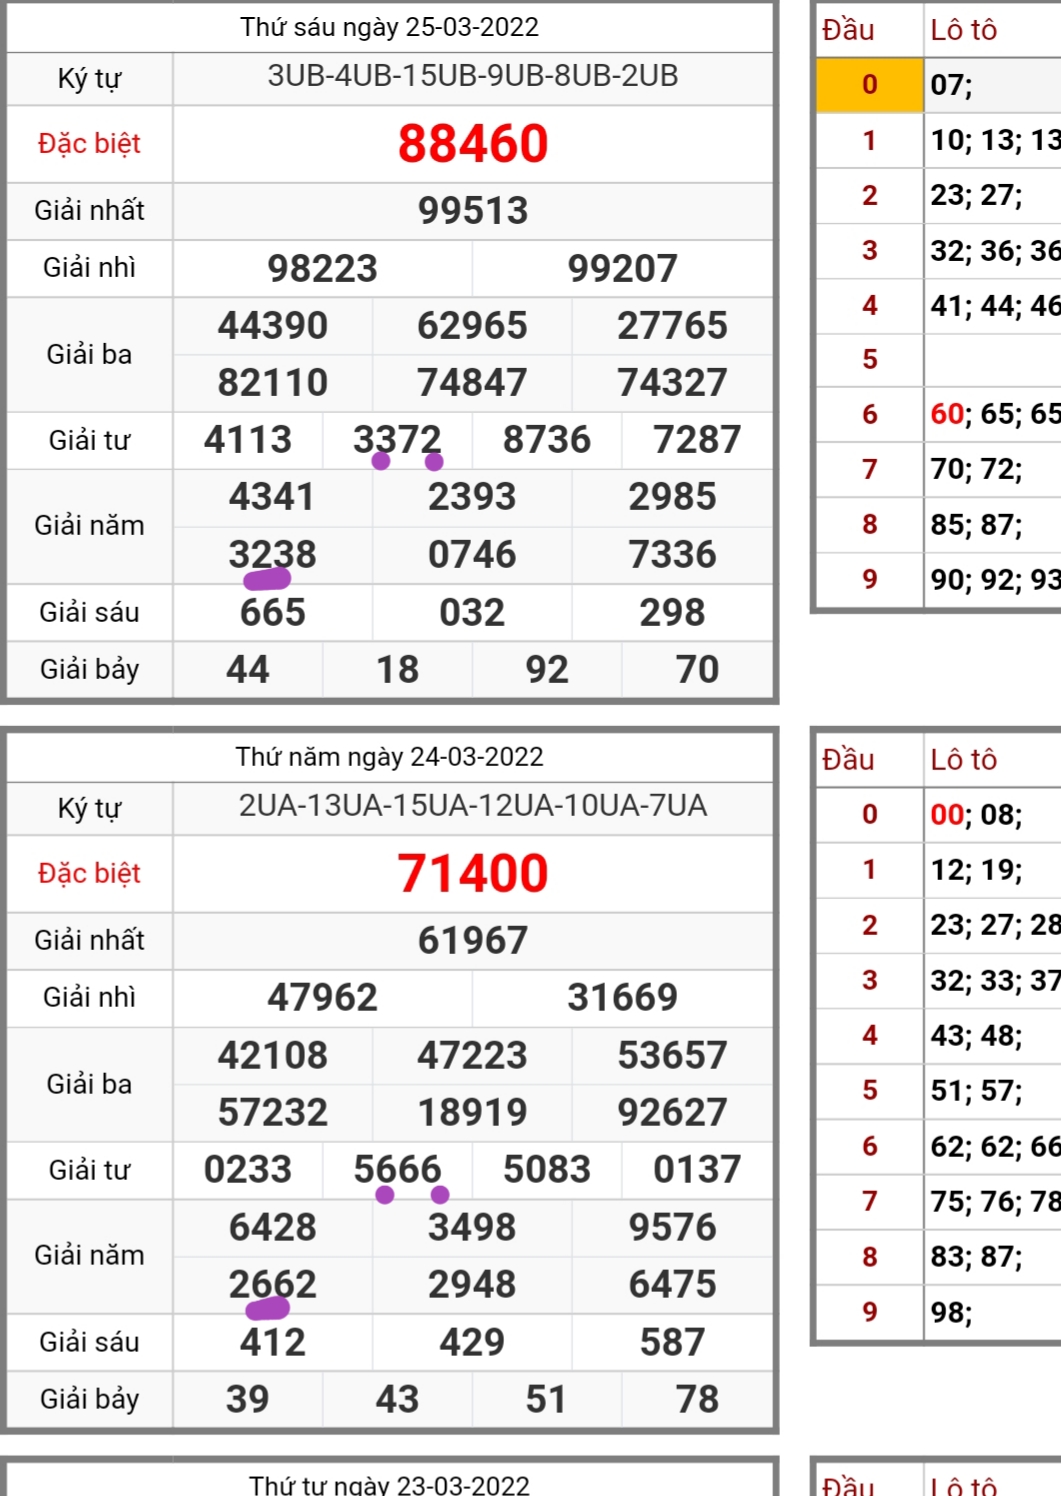Select the Giải sáu number 429

[472, 1342]
